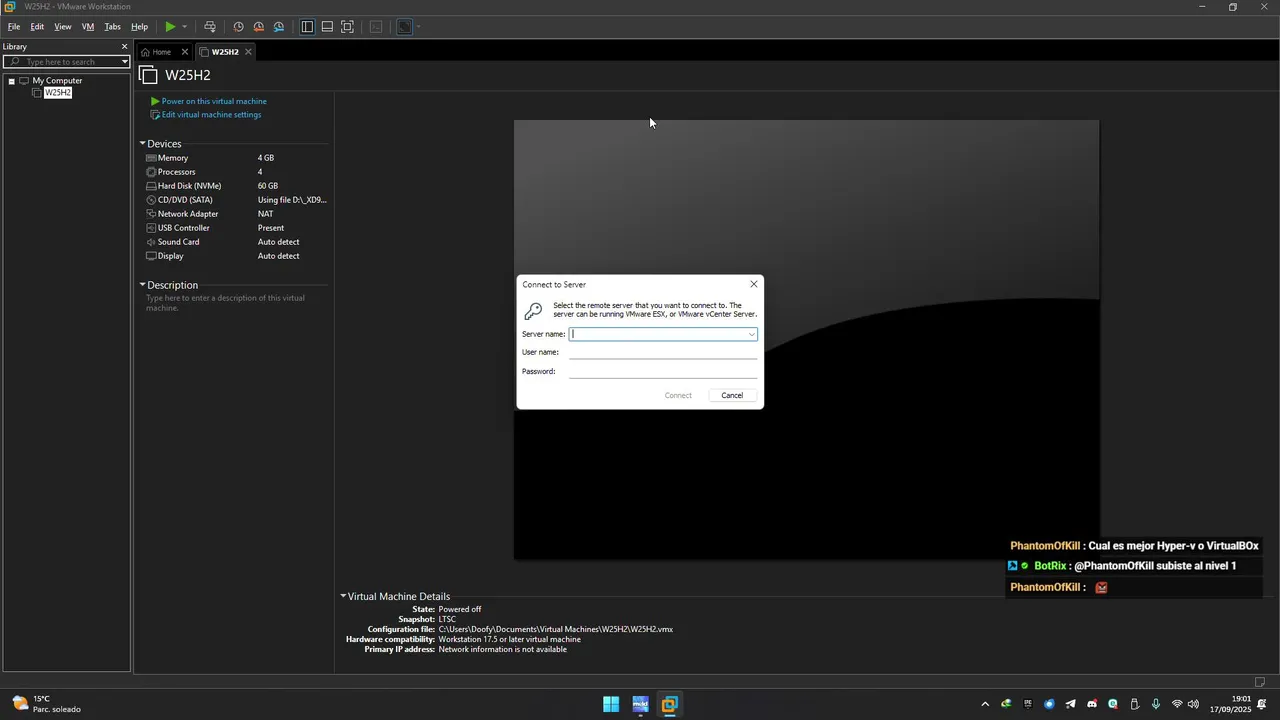Click the VMware Workstation taskbar icon
Viewport: 1280px width, 720px height.
click(x=670, y=704)
